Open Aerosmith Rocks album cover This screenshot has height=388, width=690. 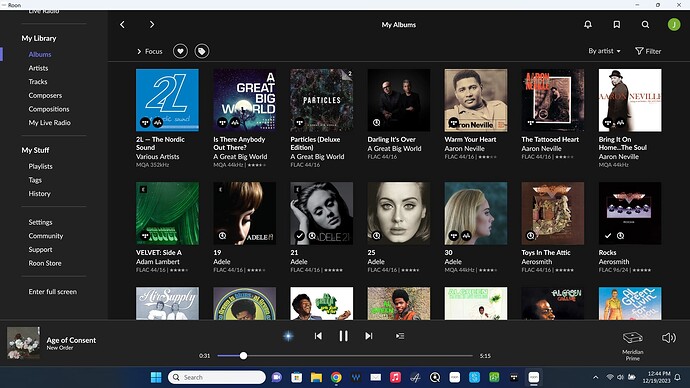[630, 213]
